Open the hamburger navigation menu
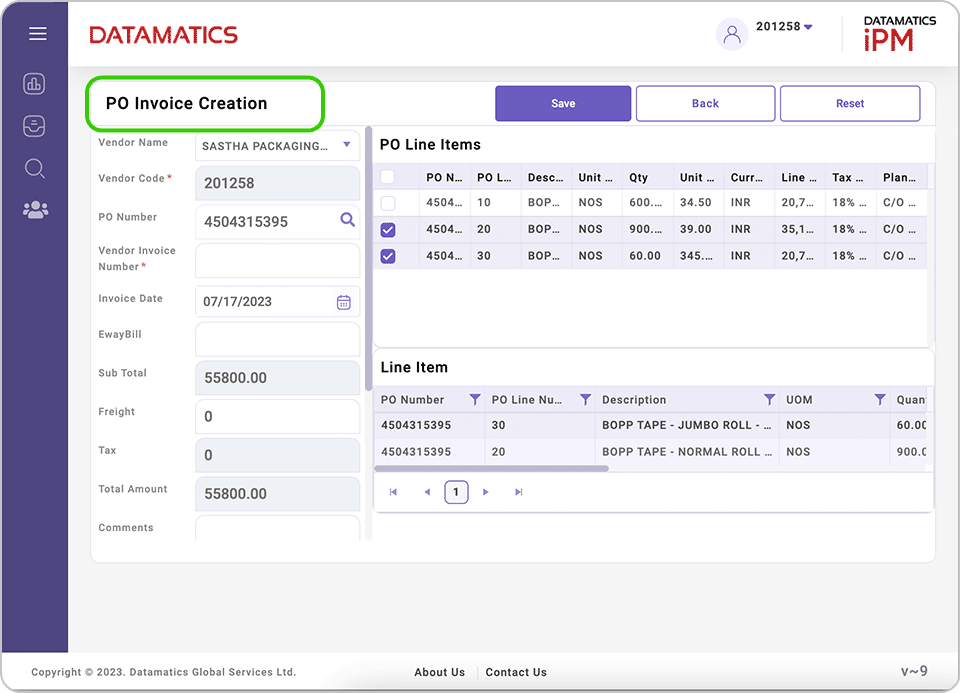 pyautogui.click(x=37, y=33)
